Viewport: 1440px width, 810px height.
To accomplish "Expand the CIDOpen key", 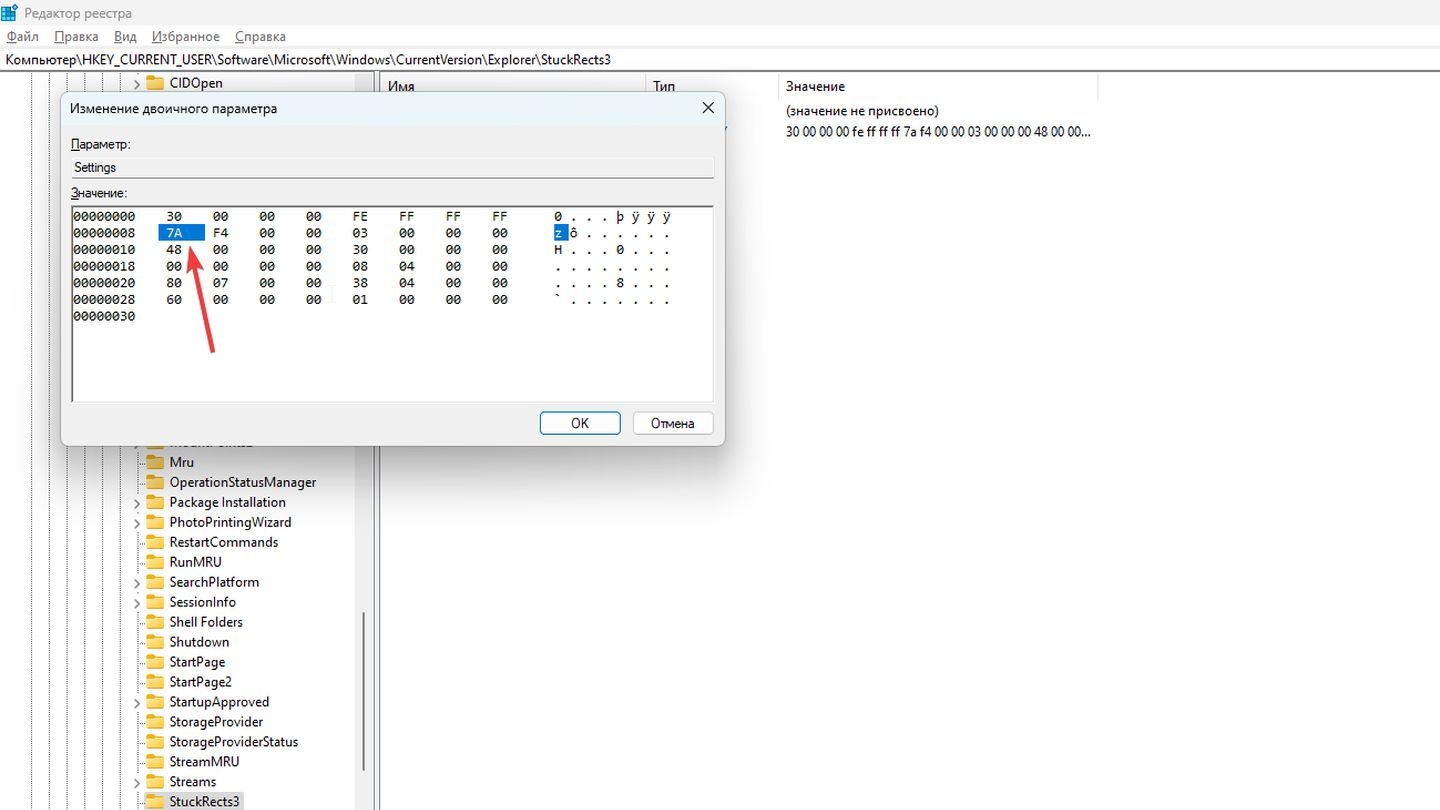I will [x=137, y=83].
